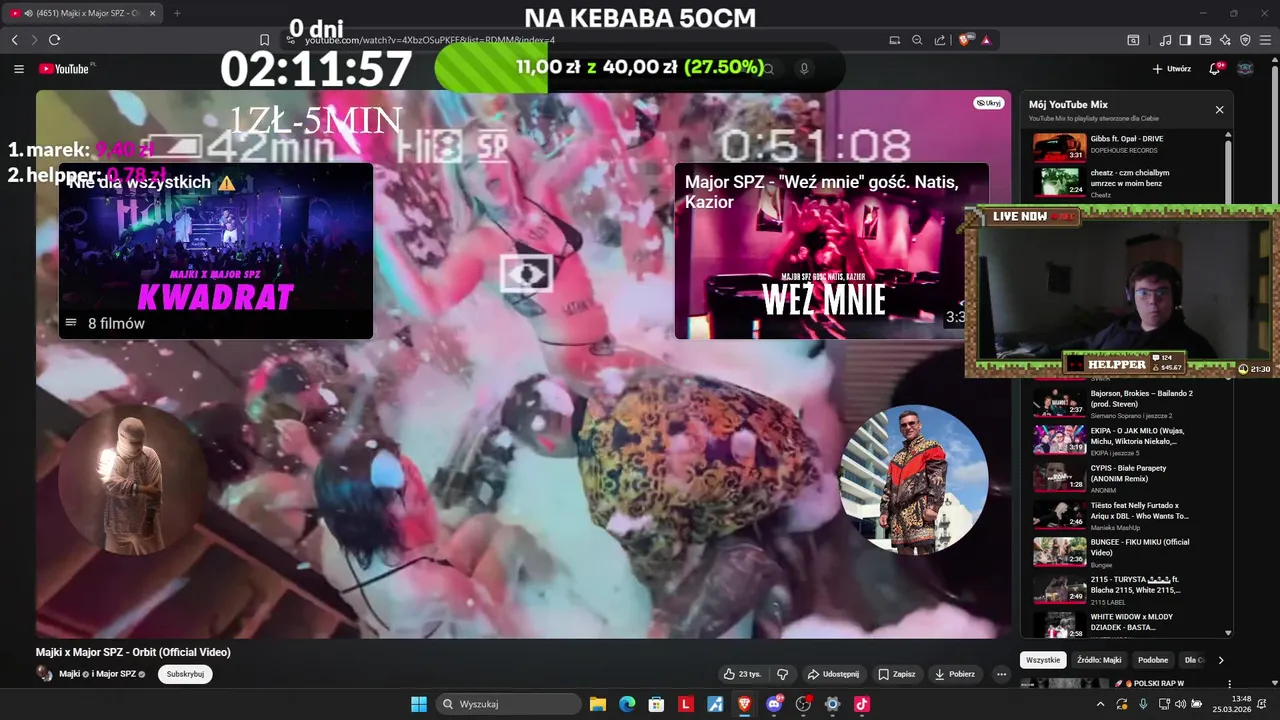
Task: Close the YouTube Mix playlist panel
Action: 1219,110
